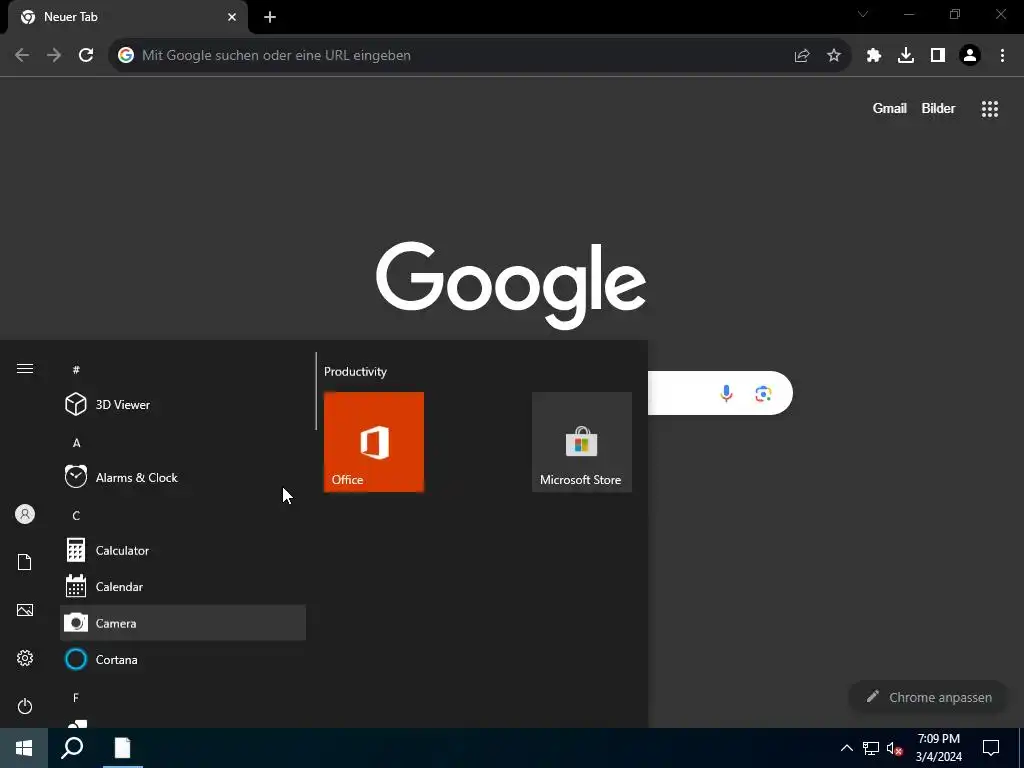1024x768 pixels.
Task: Start voice search with microphone
Action: [x=726, y=393]
